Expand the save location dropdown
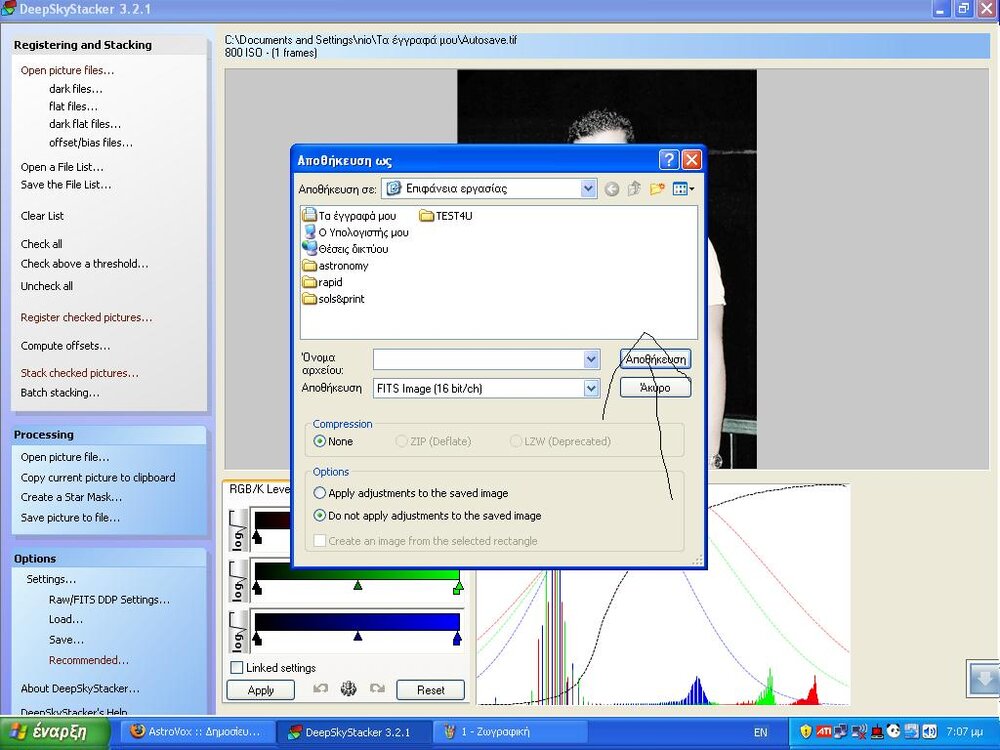1000x750 pixels. (589, 188)
